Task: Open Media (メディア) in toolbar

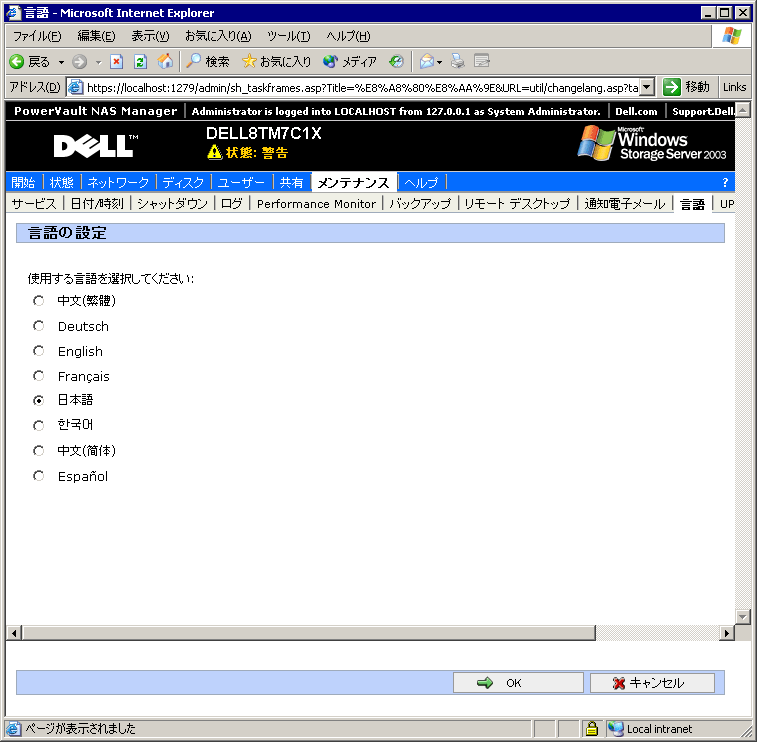Action: pos(350,61)
